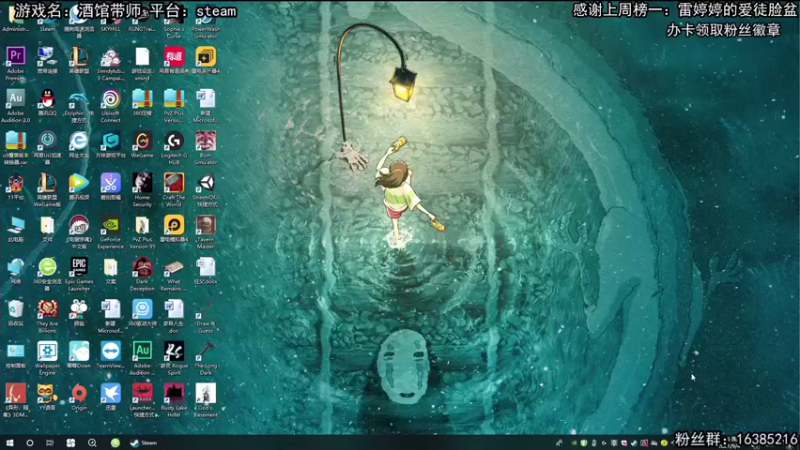Select the WeGame desktop shortcut
The width and height of the screenshot is (800, 450).
pyautogui.click(x=142, y=141)
